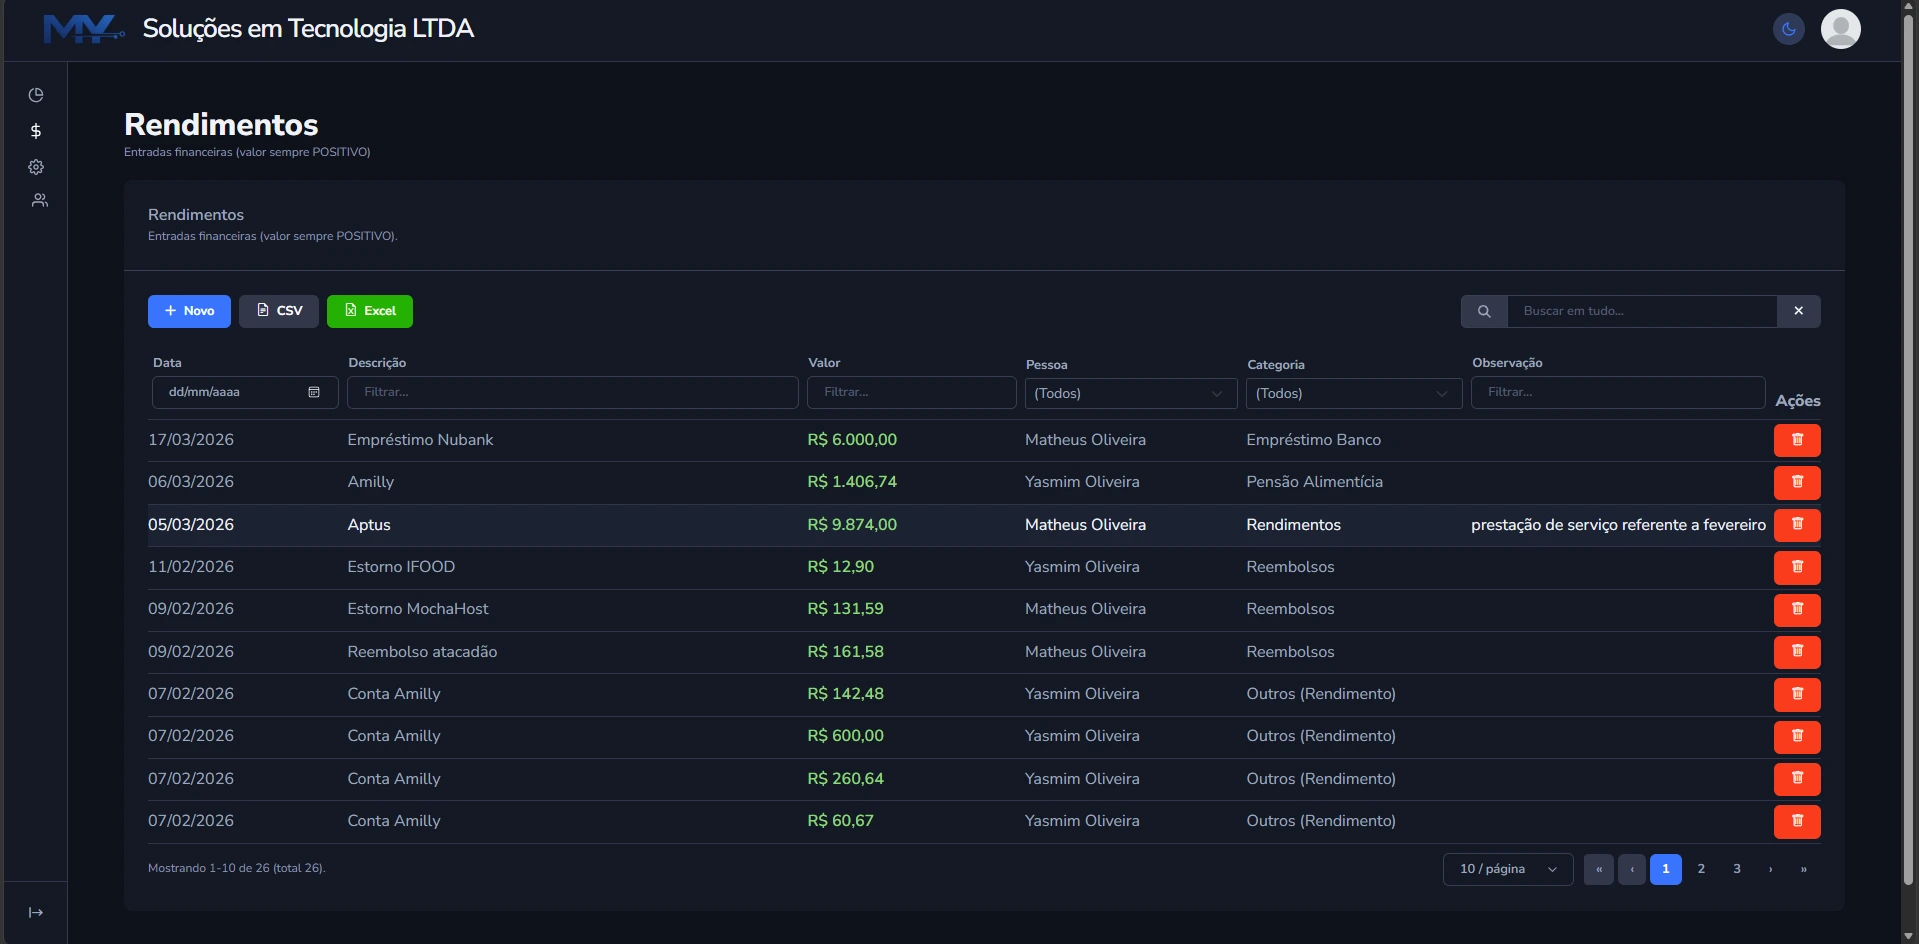
Task: Toggle dark mode with the moon icon
Action: [x=1789, y=29]
